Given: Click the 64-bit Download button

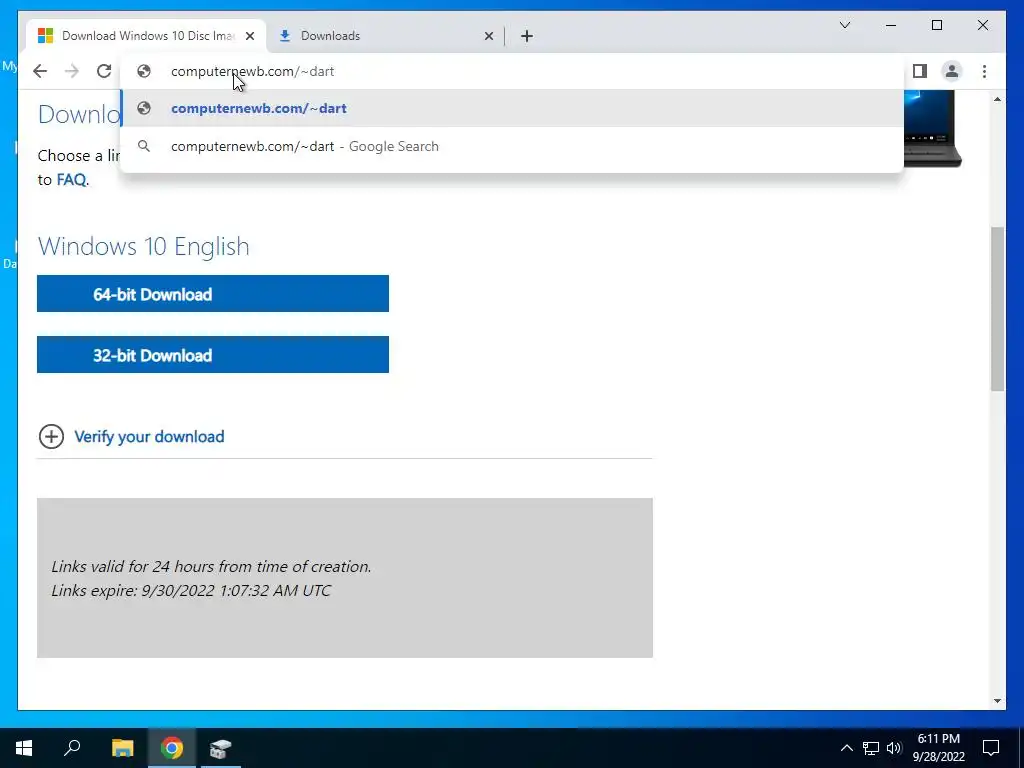Looking at the screenshot, I should point(213,294).
